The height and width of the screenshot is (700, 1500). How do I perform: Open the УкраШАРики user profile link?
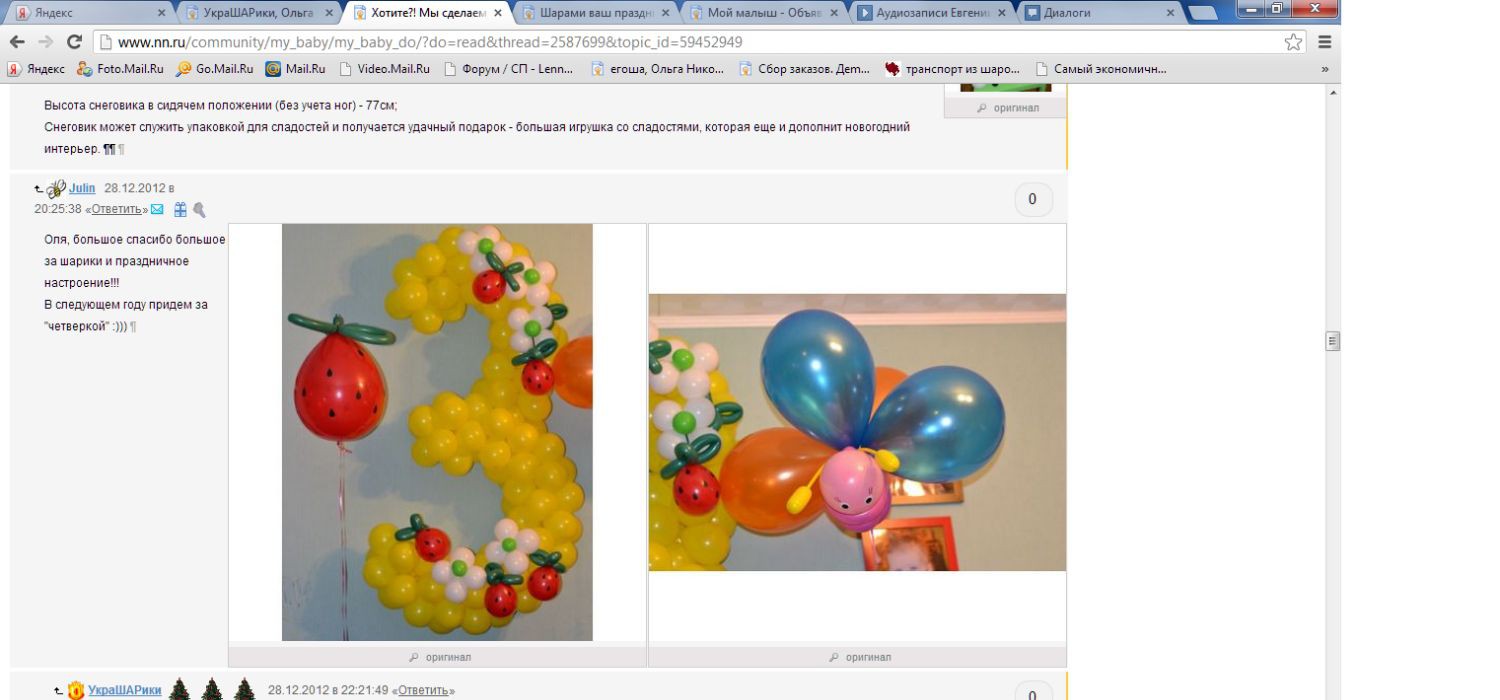pos(125,690)
